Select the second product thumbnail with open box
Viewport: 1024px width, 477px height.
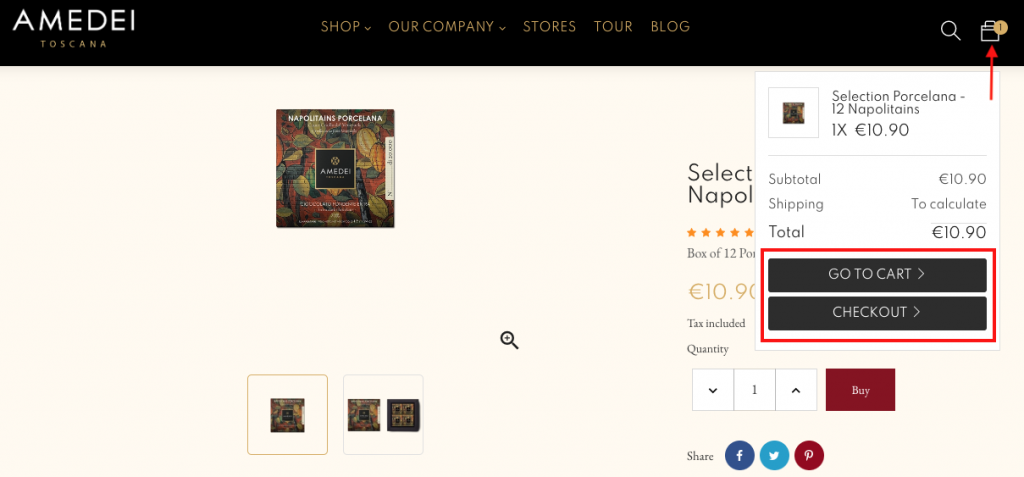point(383,414)
